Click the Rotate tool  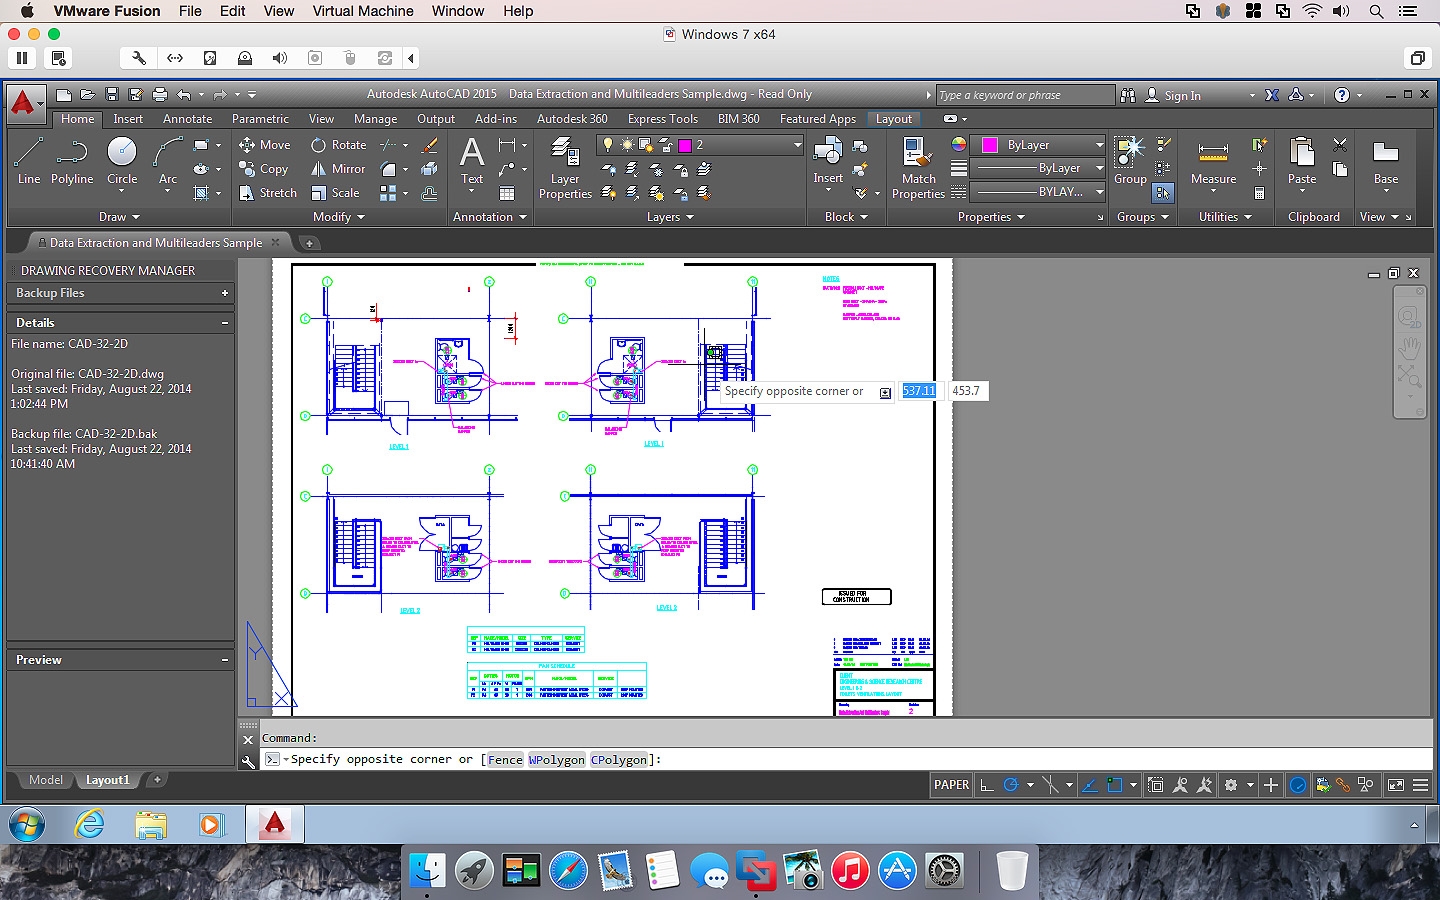tap(339, 145)
